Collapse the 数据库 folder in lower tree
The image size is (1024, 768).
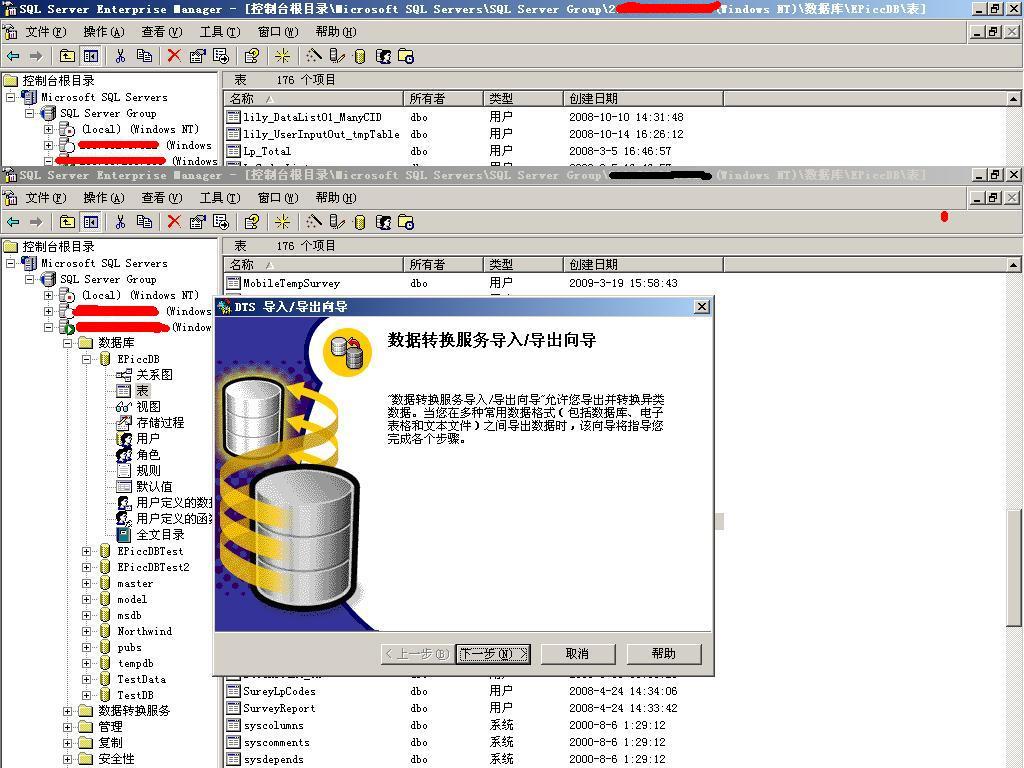(x=67, y=343)
